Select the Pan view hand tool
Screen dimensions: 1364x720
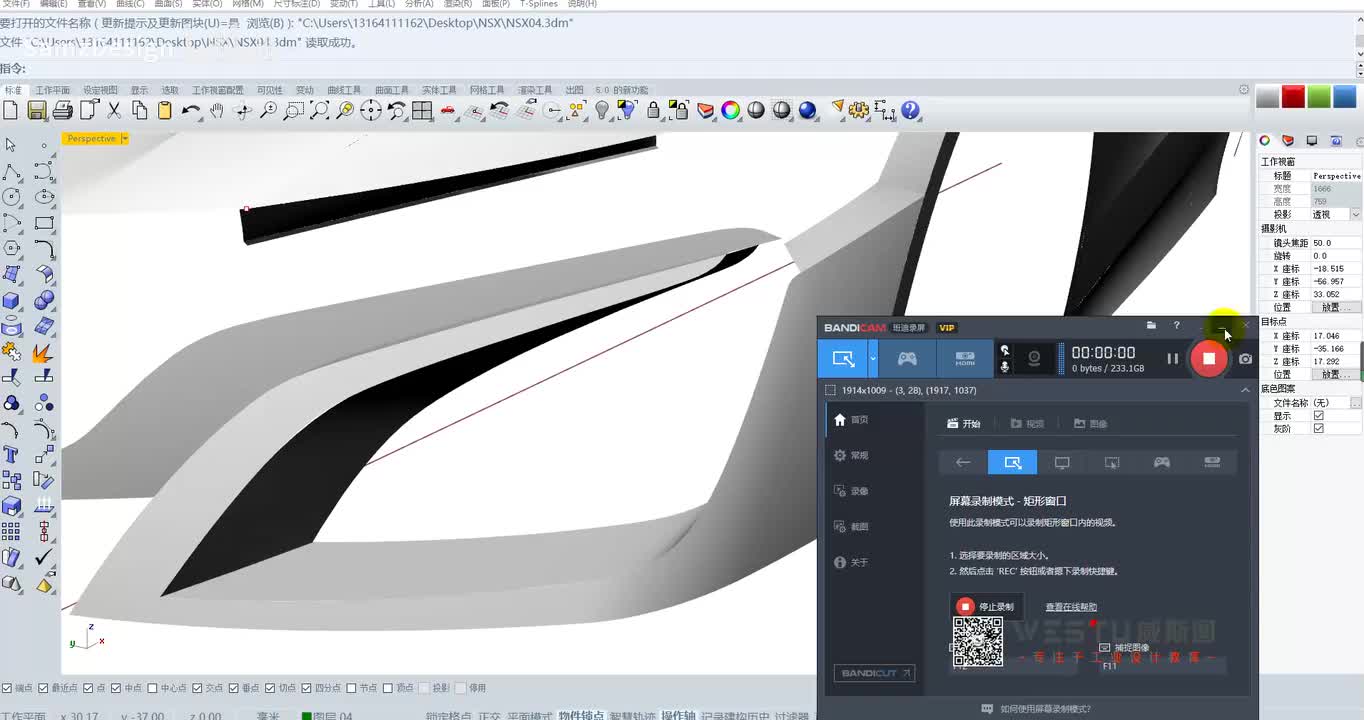217,111
